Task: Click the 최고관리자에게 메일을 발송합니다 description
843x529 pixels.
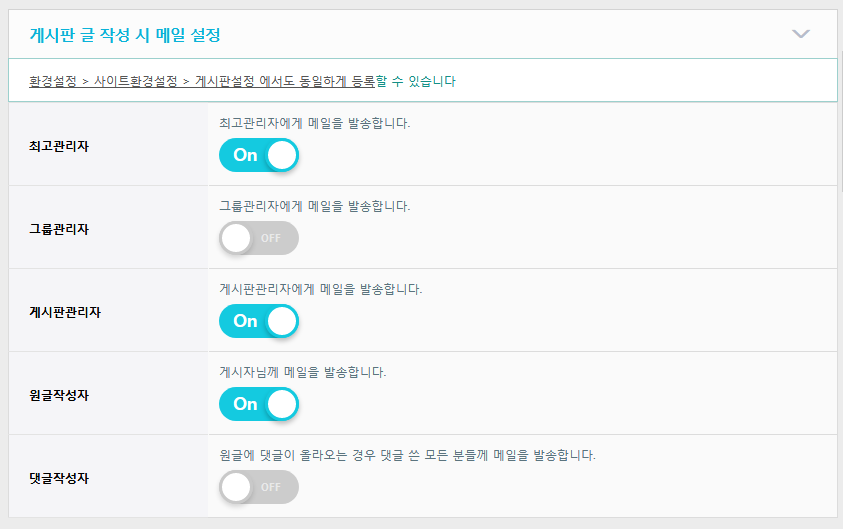Action: [314, 124]
